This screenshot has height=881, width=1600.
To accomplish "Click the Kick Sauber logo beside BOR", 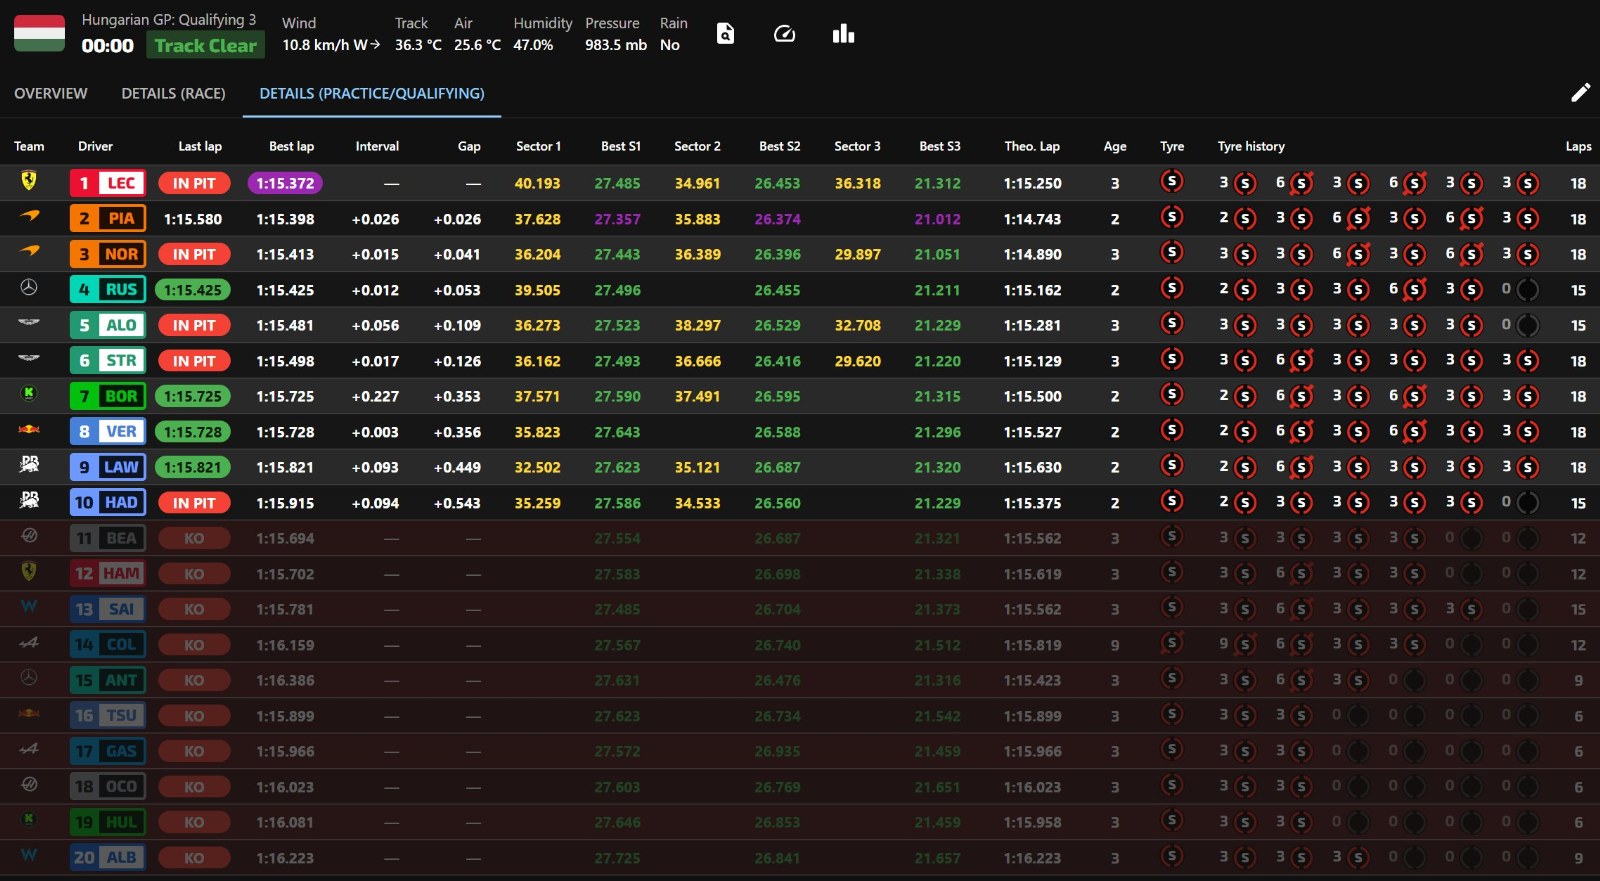I will (x=29, y=394).
